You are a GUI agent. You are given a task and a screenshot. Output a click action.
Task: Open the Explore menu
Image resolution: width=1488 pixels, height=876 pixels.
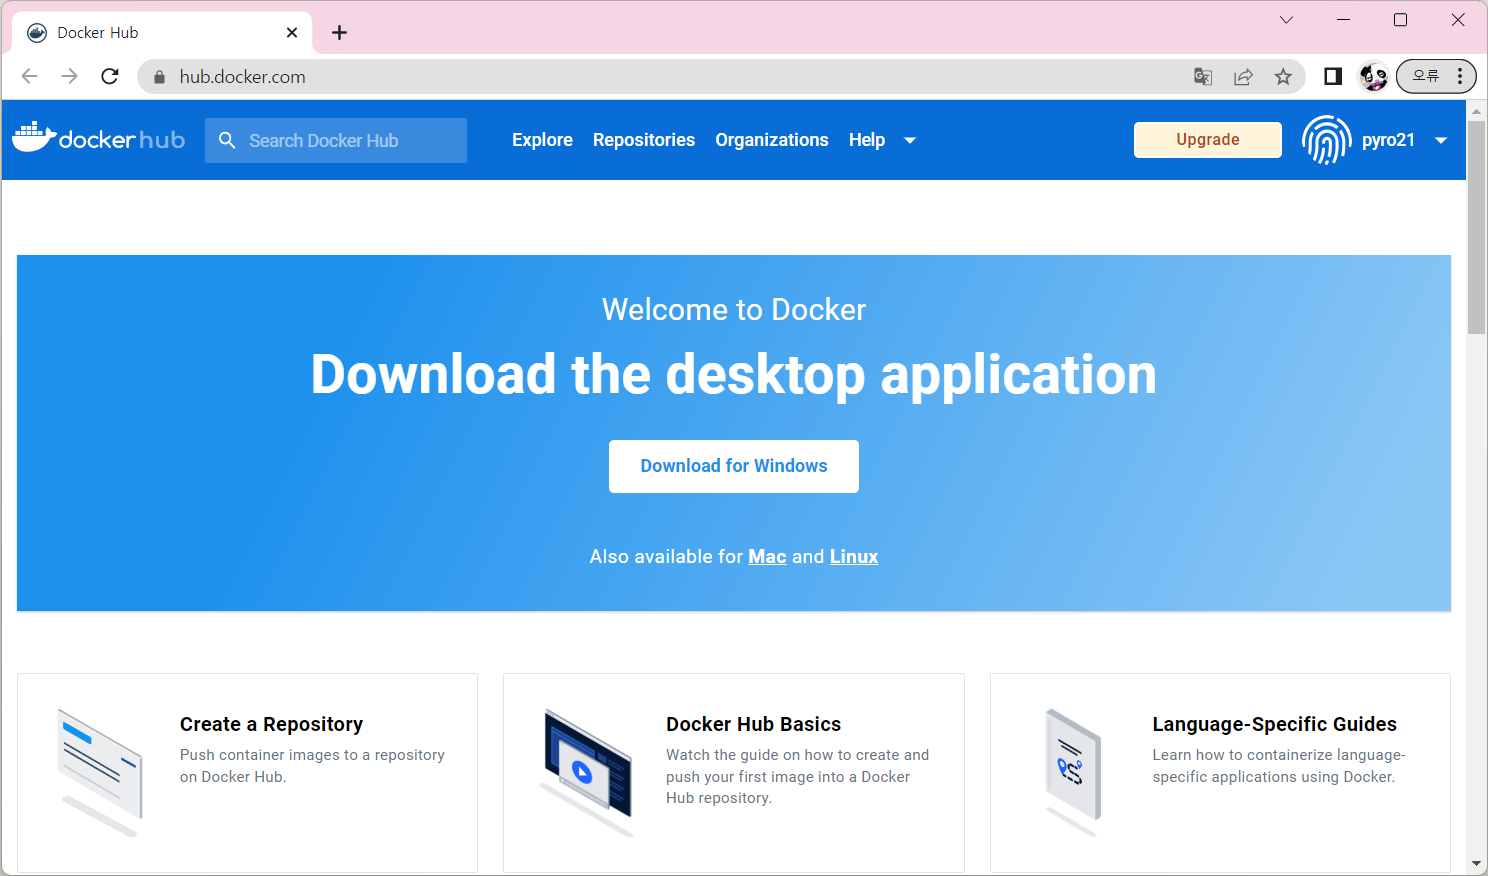click(x=542, y=140)
